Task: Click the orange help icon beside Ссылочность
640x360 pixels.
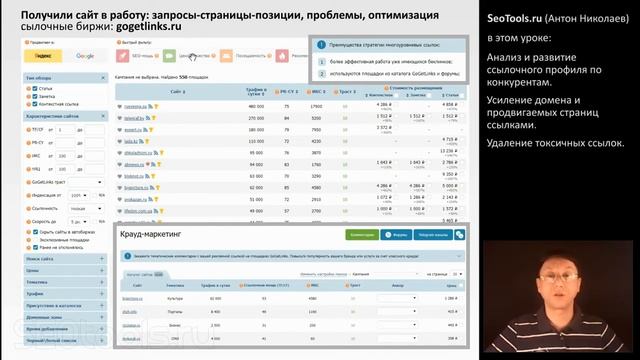Action: tap(29, 209)
